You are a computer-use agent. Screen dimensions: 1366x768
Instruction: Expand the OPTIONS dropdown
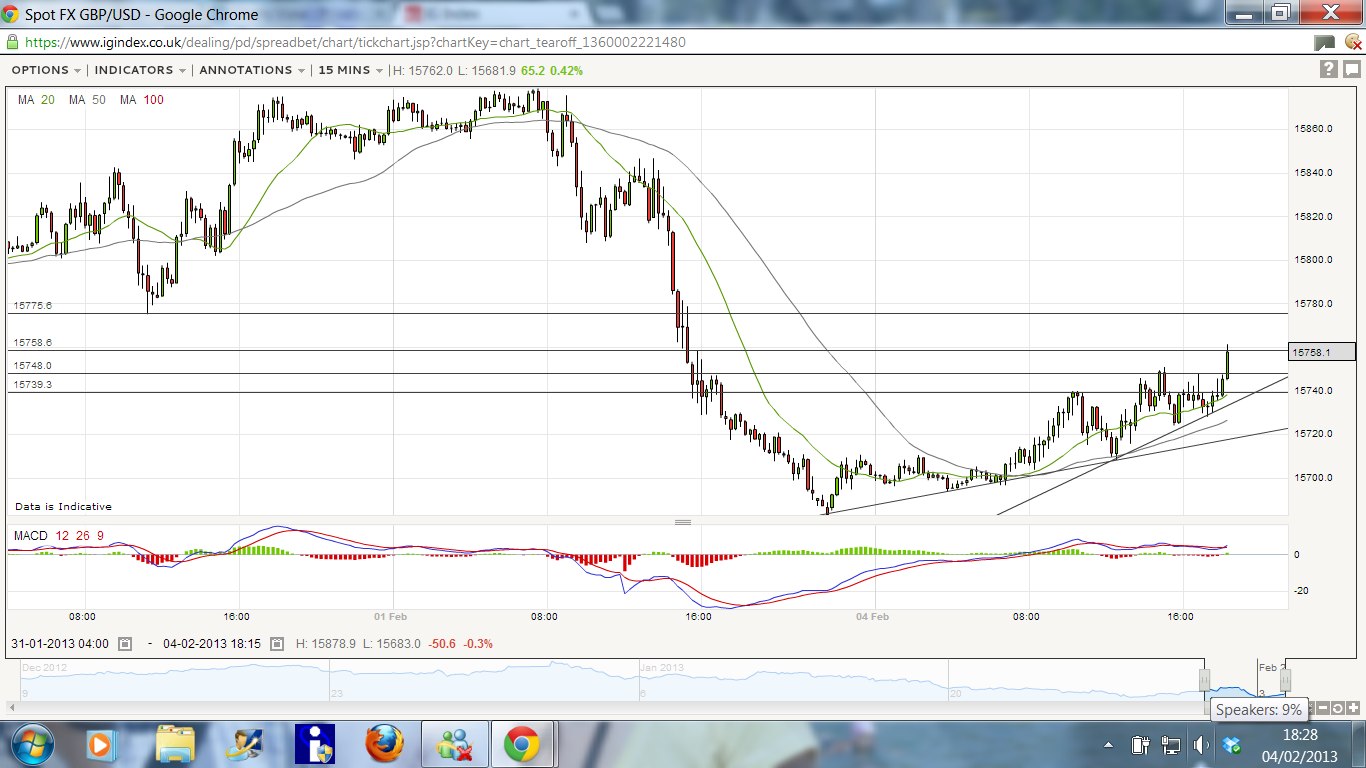click(46, 70)
